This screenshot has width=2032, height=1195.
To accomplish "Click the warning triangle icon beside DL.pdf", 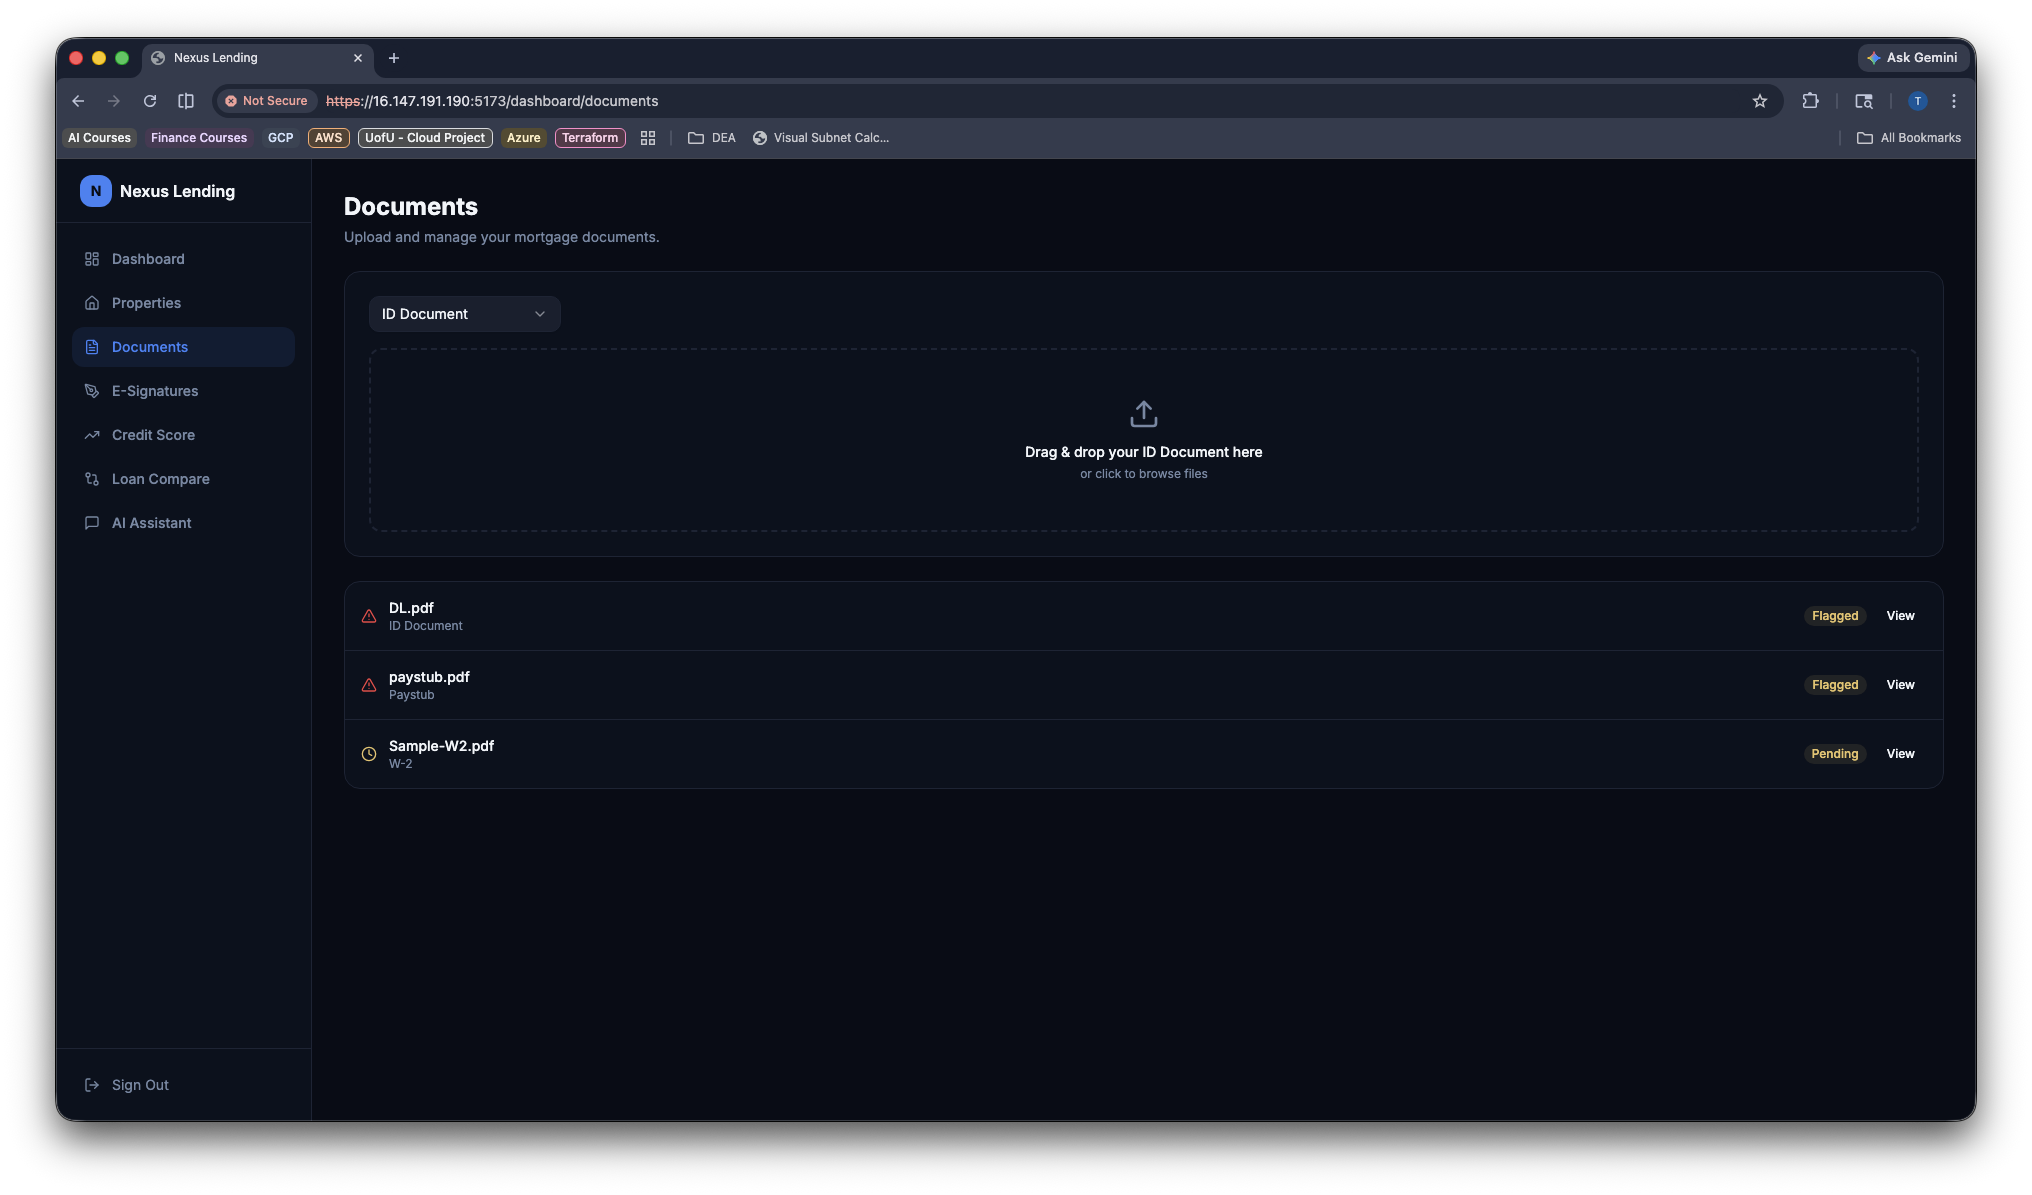I will (369, 616).
